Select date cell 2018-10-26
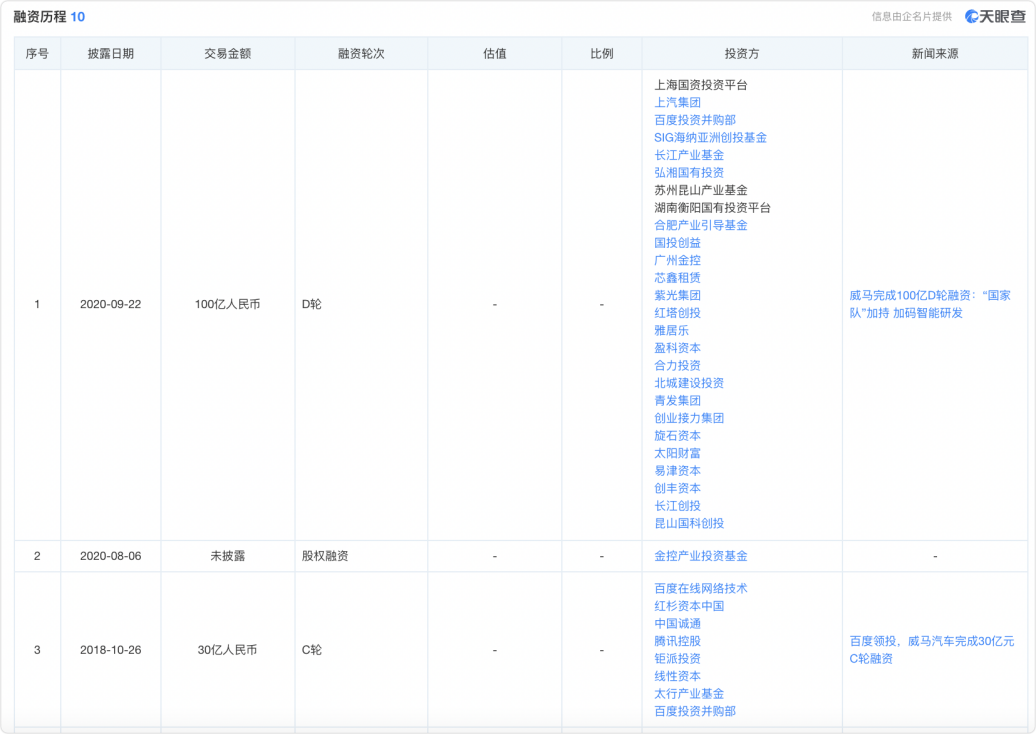This screenshot has height=734, width=1036. click(110, 649)
